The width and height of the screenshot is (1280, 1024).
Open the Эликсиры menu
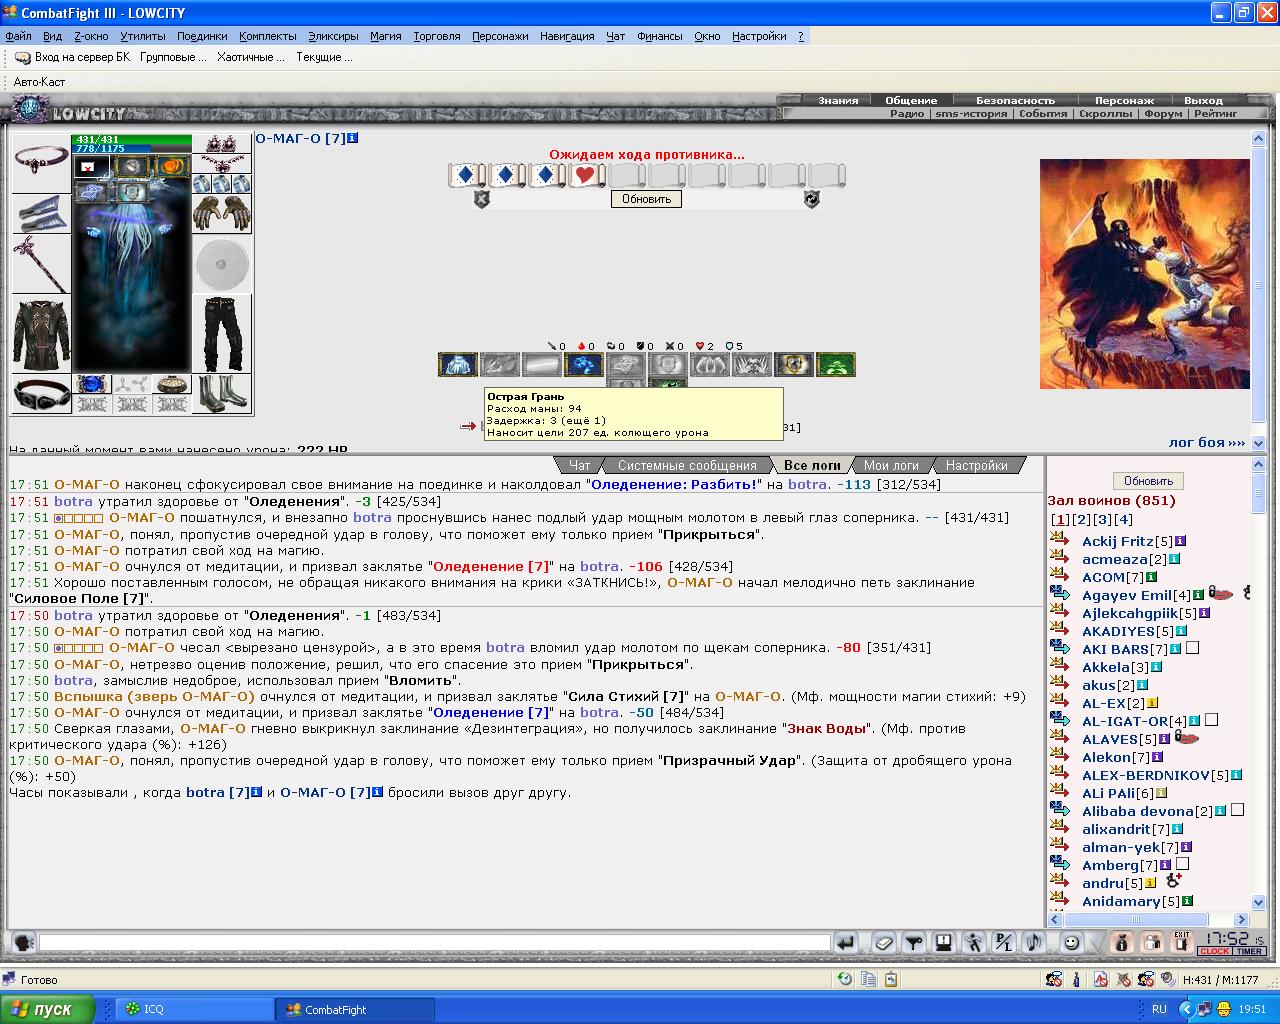[x=333, y=36]
